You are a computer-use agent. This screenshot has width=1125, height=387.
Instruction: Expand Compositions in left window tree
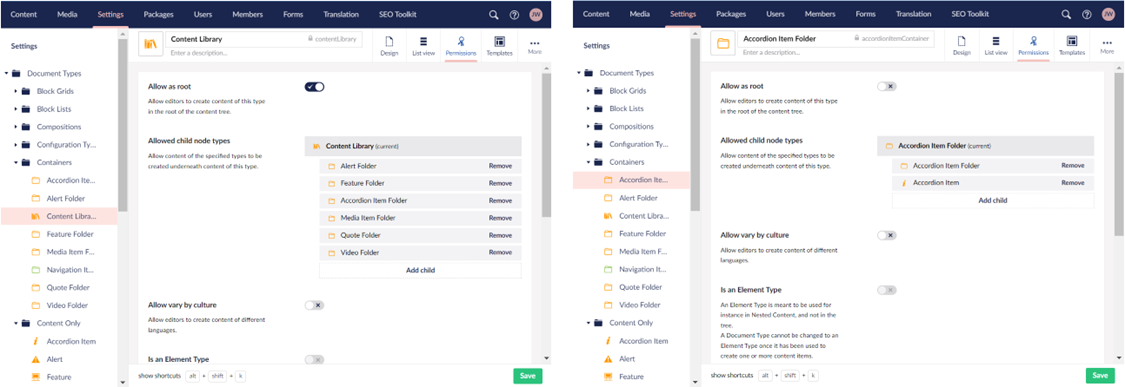[x=16, y=126]
